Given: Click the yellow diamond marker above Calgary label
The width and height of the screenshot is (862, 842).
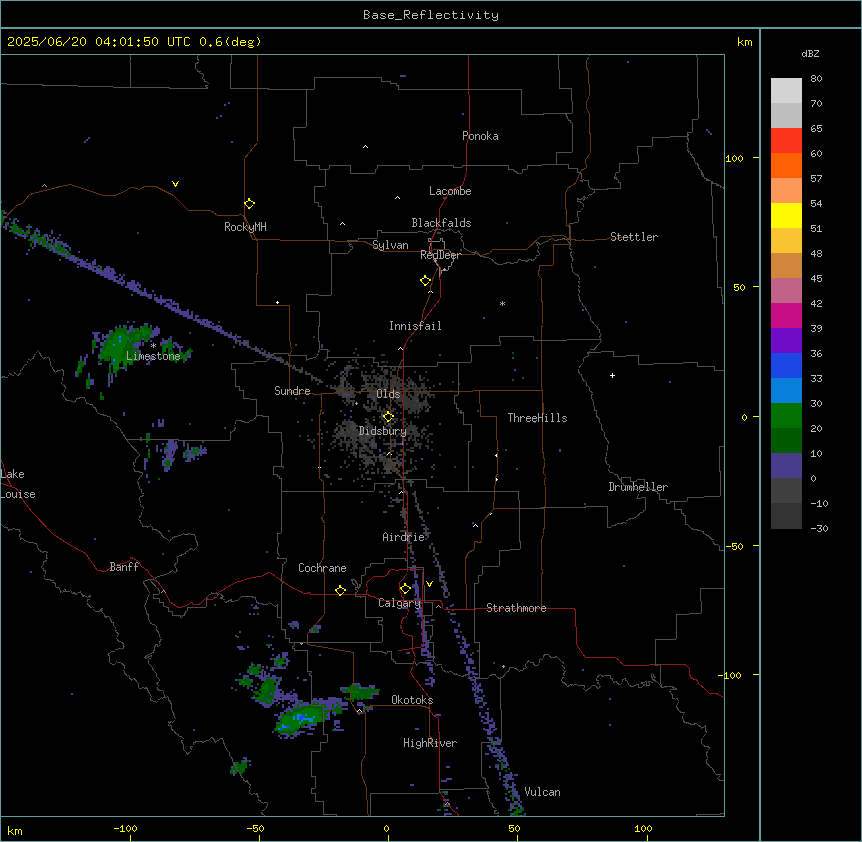Looking at the screenshot, I should (x=405, y=589).
